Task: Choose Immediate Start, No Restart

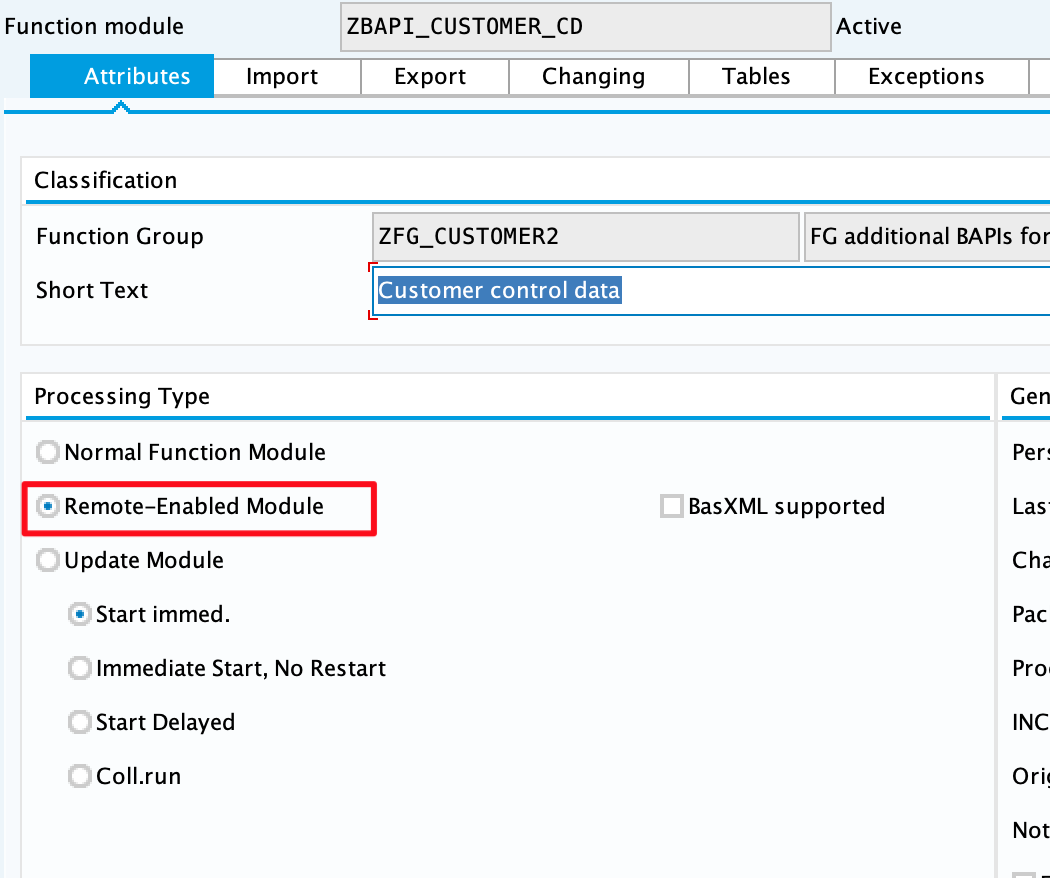Action: pos(80,669)
